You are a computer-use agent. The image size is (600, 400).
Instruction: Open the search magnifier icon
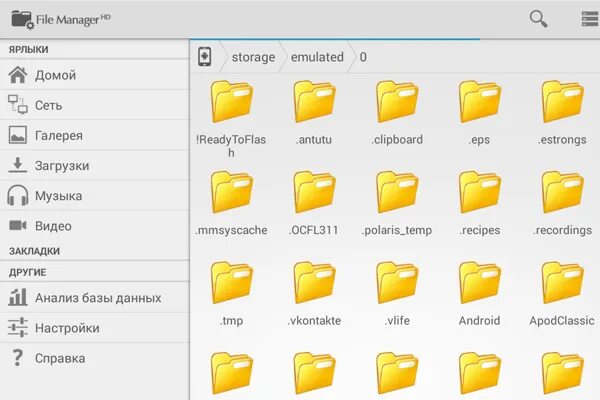click(x=538, y=19)
